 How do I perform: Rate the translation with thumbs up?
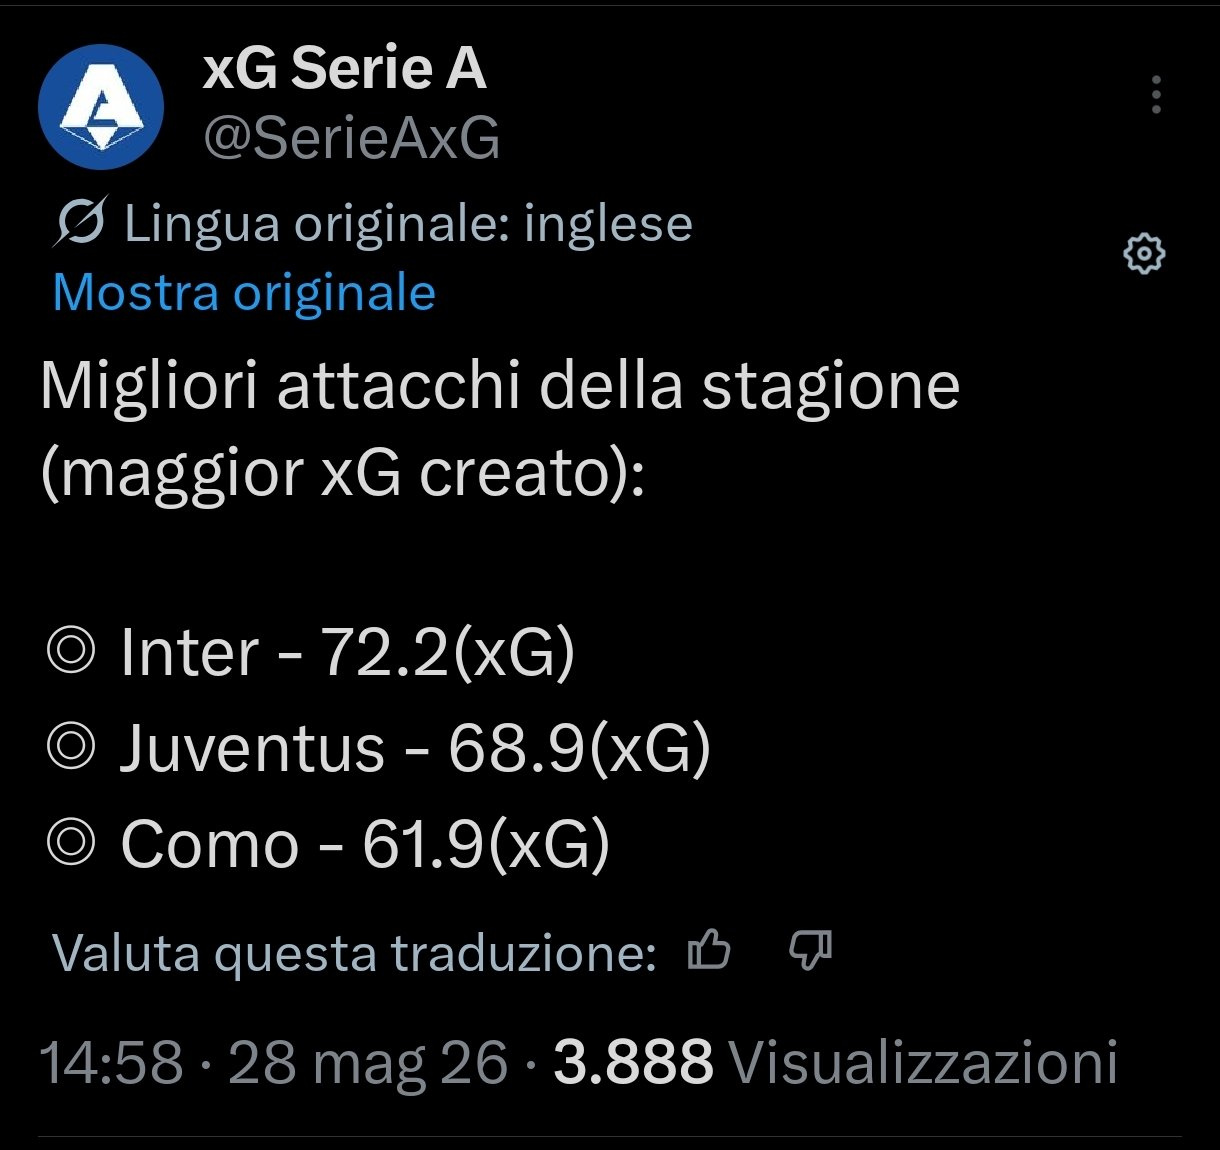tap(709, 950)
